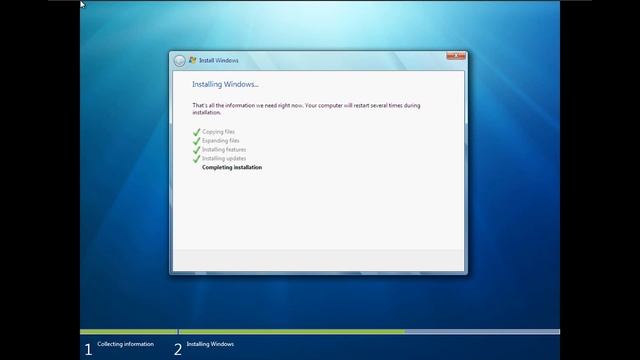The image size is (640, 360).
Task: Click the back arrow in Install Windows
Action: click(x=179, y=61)
